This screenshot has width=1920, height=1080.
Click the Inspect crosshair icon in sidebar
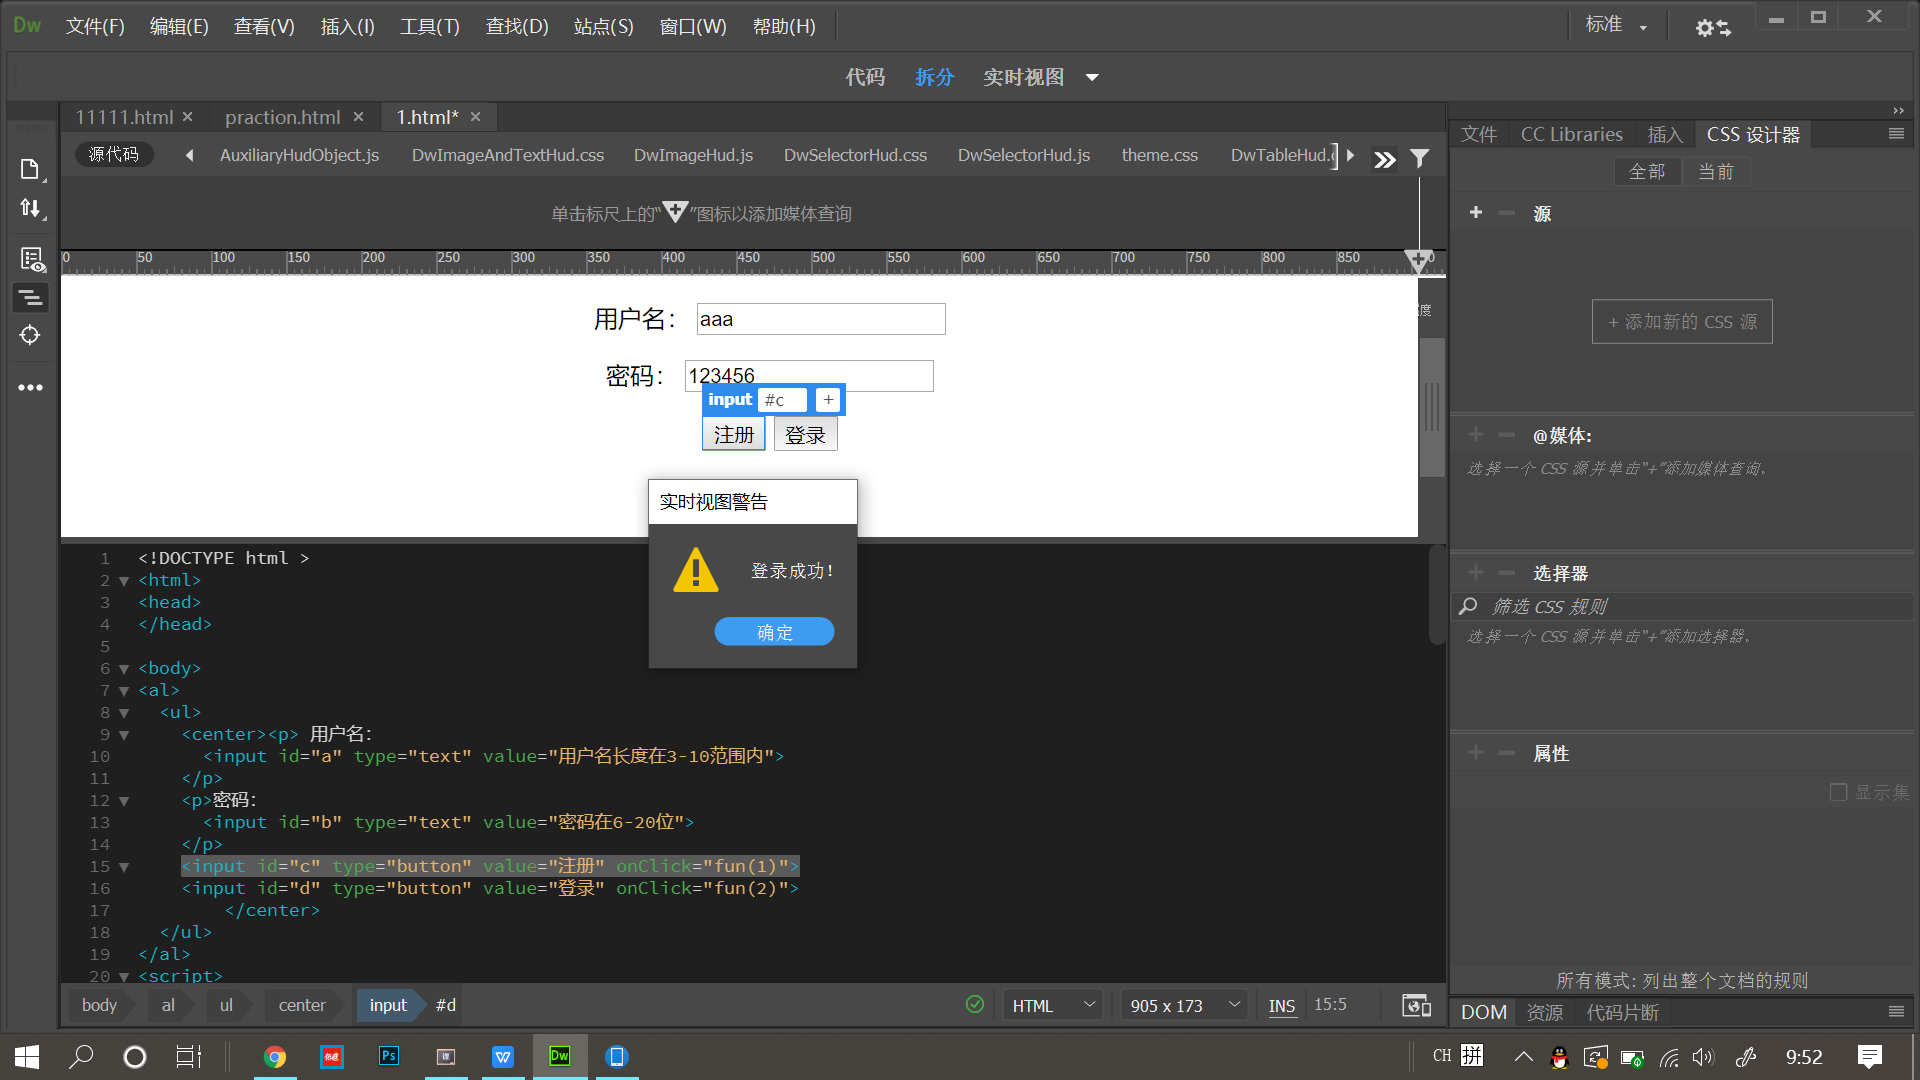click(30, 335)
